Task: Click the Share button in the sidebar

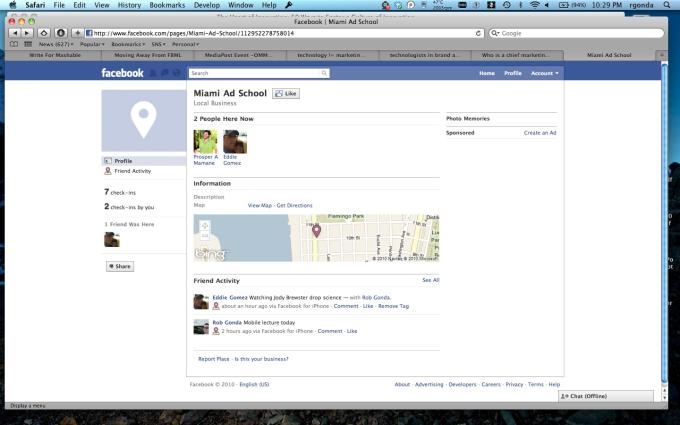Action: (x=120, y=266)
